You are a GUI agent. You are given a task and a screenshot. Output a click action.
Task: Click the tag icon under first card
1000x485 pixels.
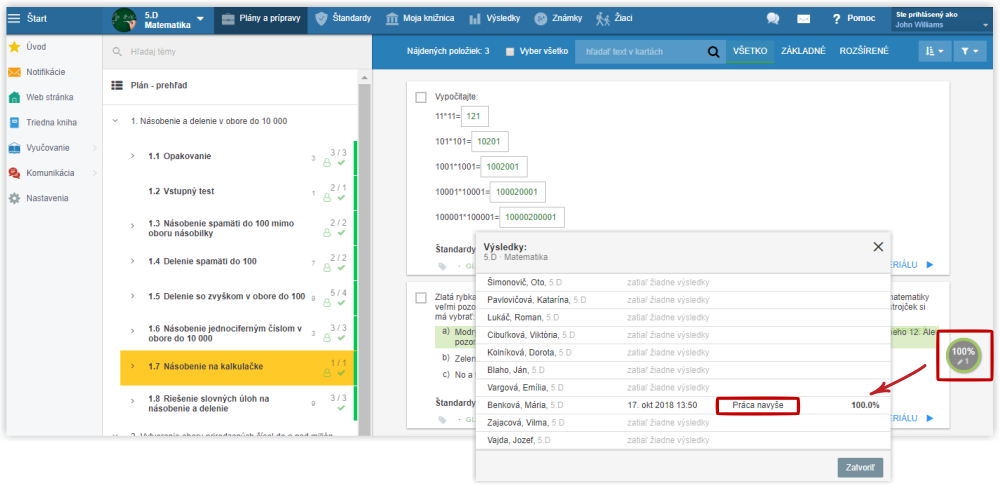[x=443, y=266]
